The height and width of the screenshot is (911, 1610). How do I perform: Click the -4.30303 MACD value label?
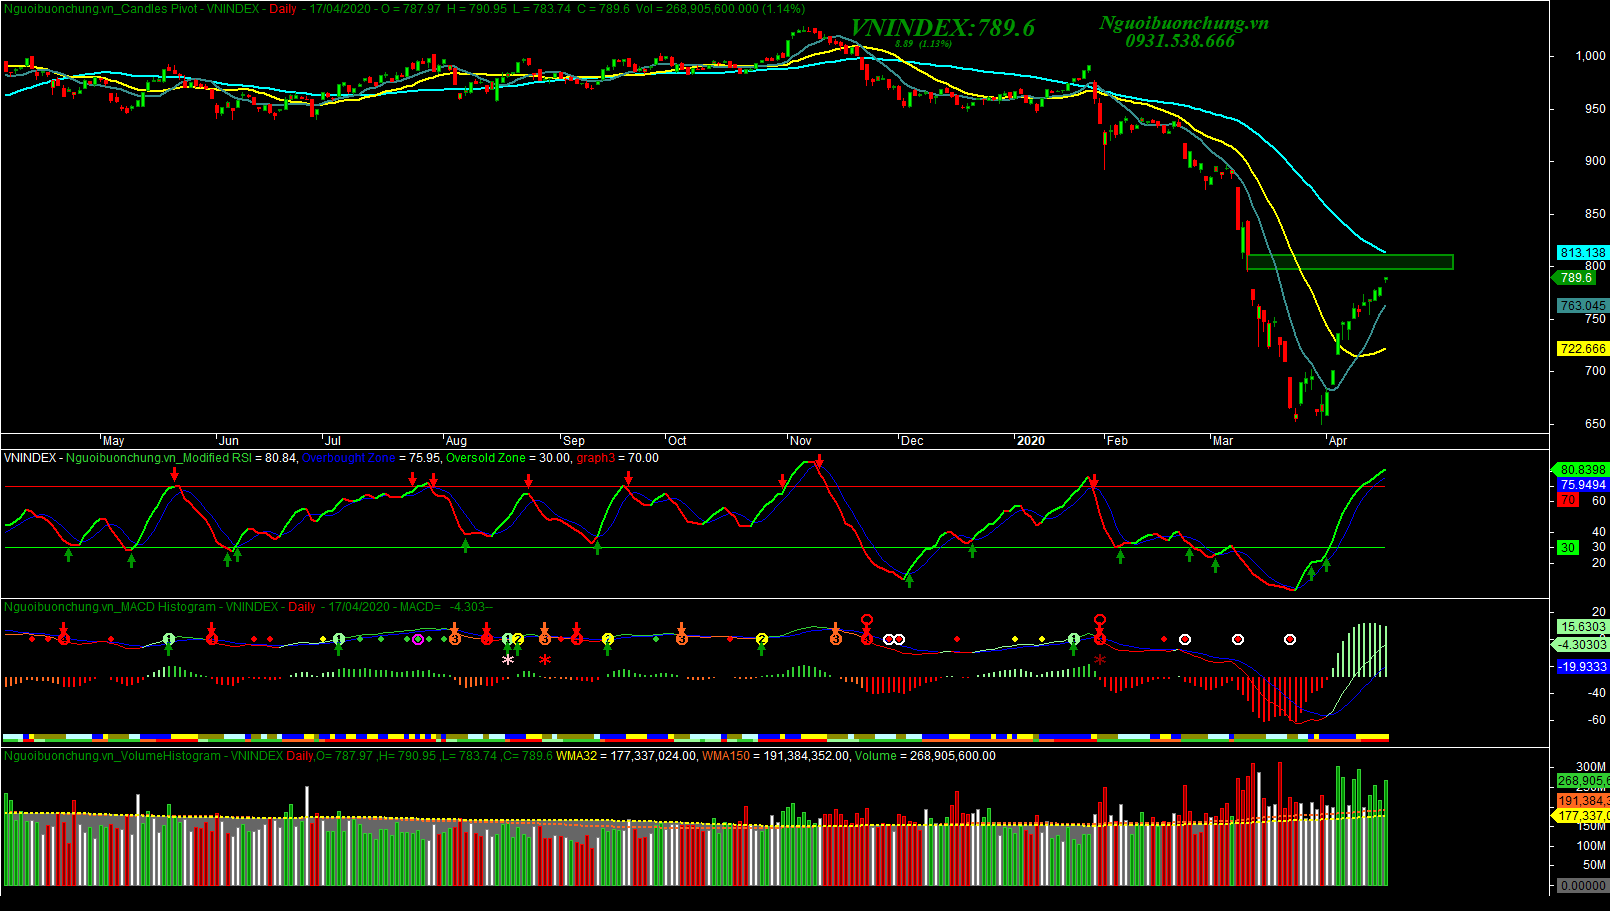point(1582,645)
